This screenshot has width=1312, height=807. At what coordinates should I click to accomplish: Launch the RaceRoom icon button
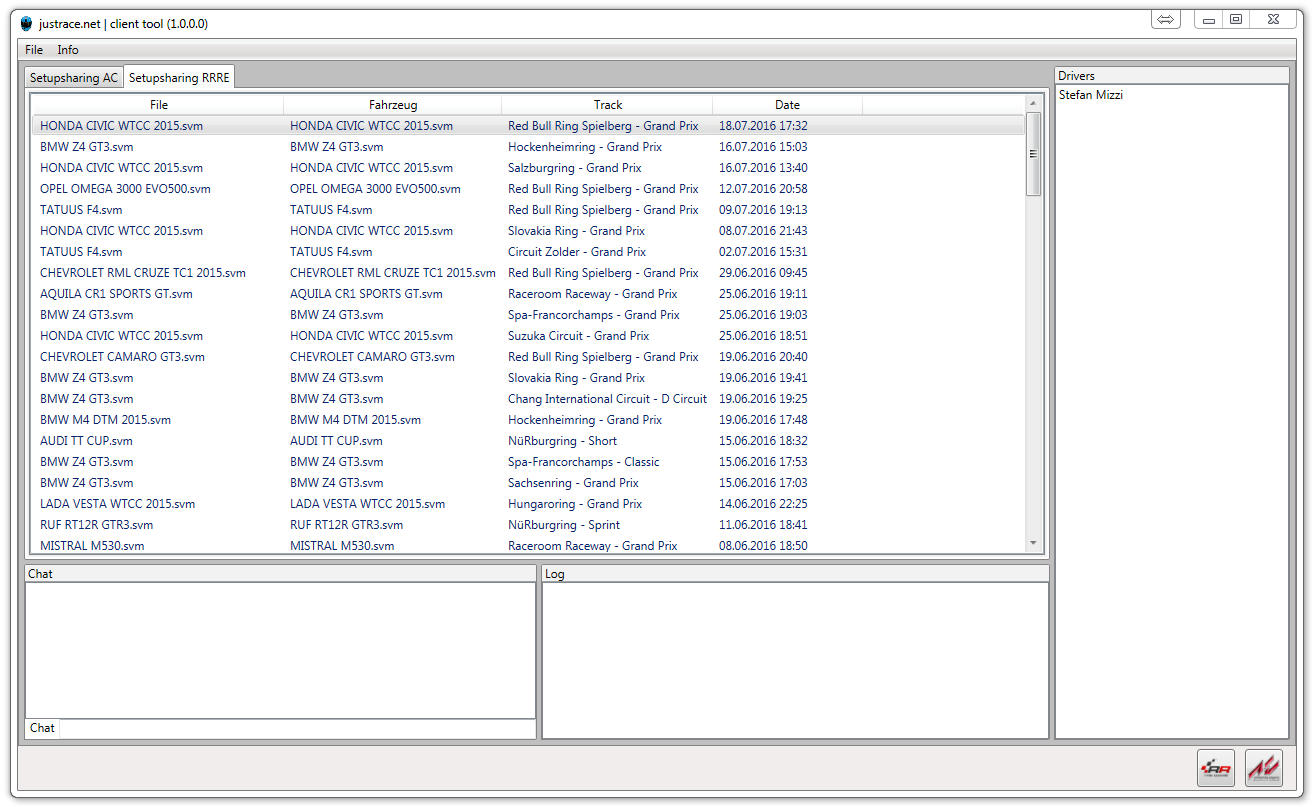[1216, 768]
